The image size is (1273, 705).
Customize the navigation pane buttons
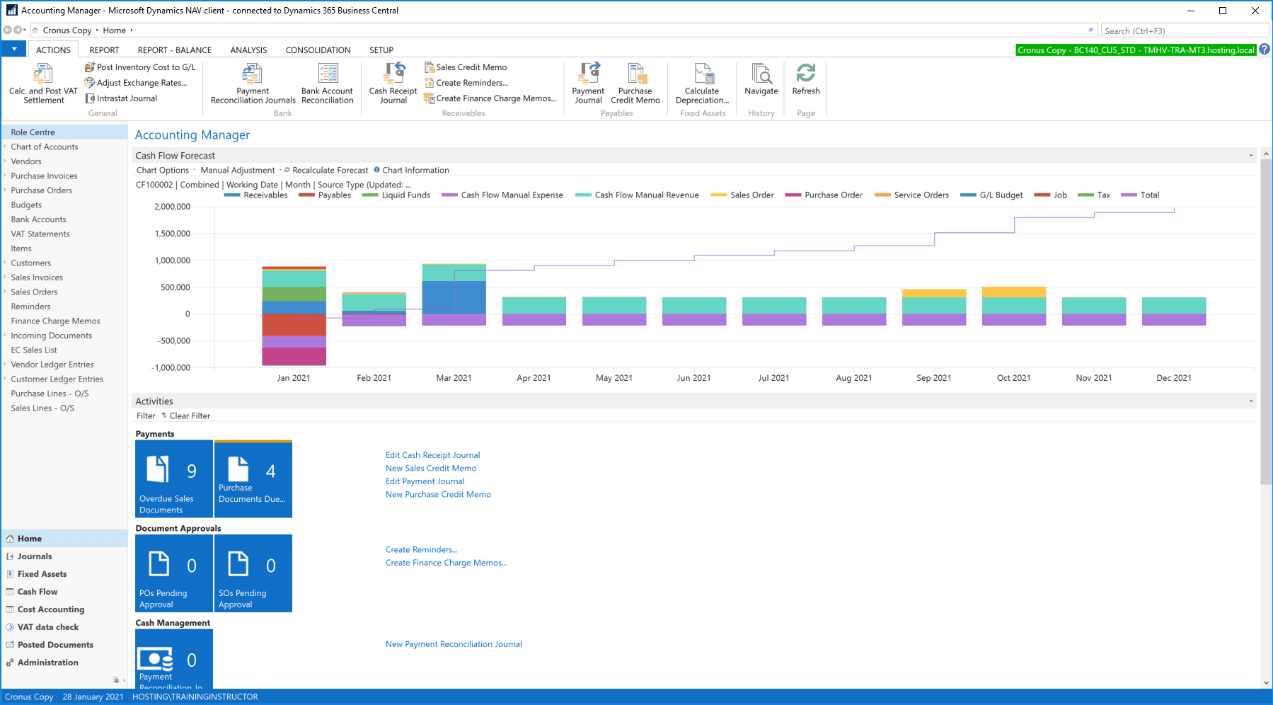point(118,680)
